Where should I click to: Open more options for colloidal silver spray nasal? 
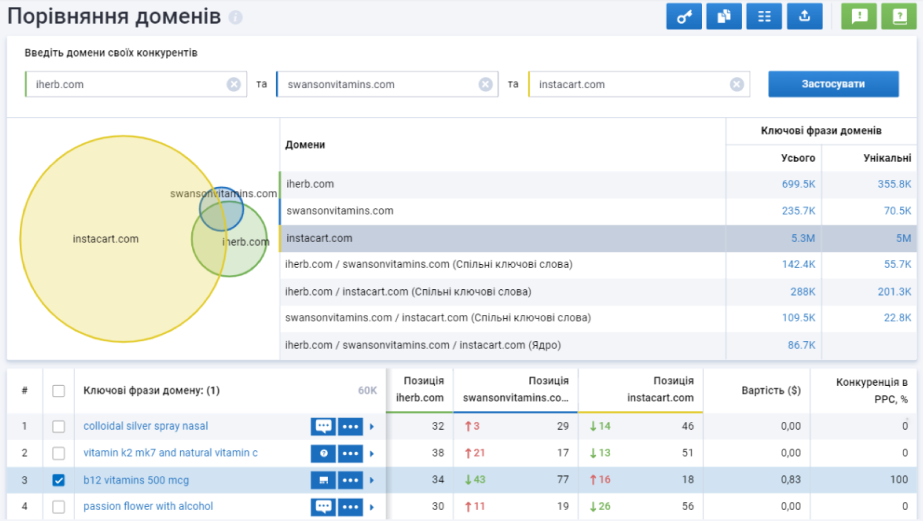tap(350, 426)
